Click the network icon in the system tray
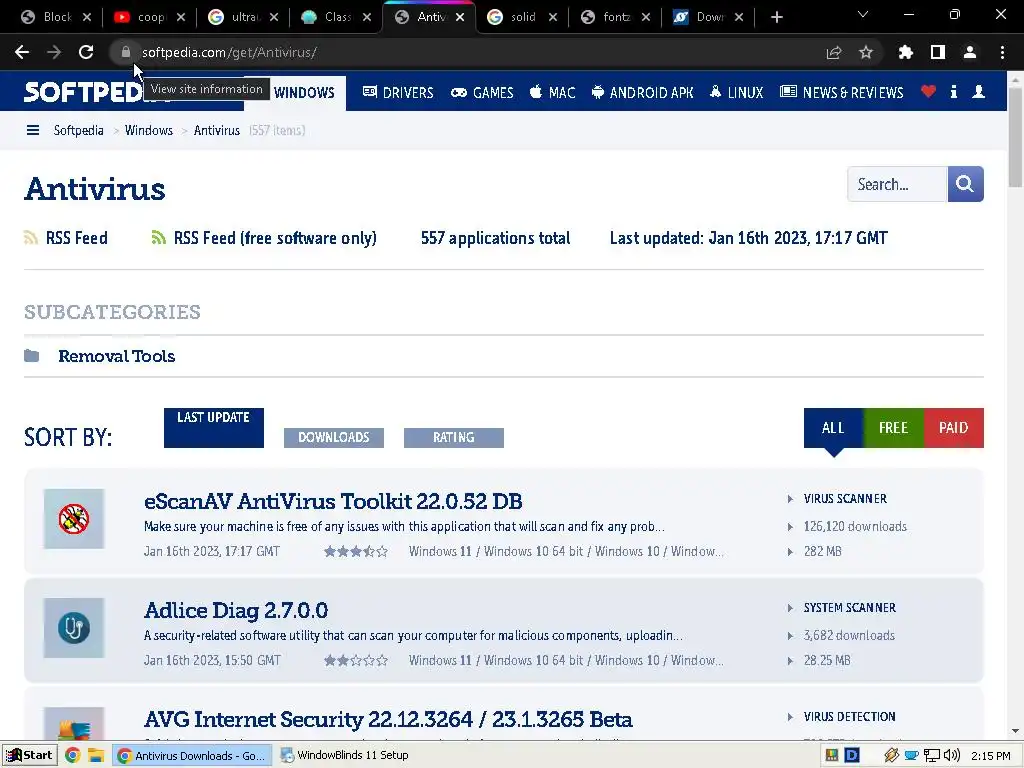This screenshot has width=1024, height=768. [x=932, y=756]
